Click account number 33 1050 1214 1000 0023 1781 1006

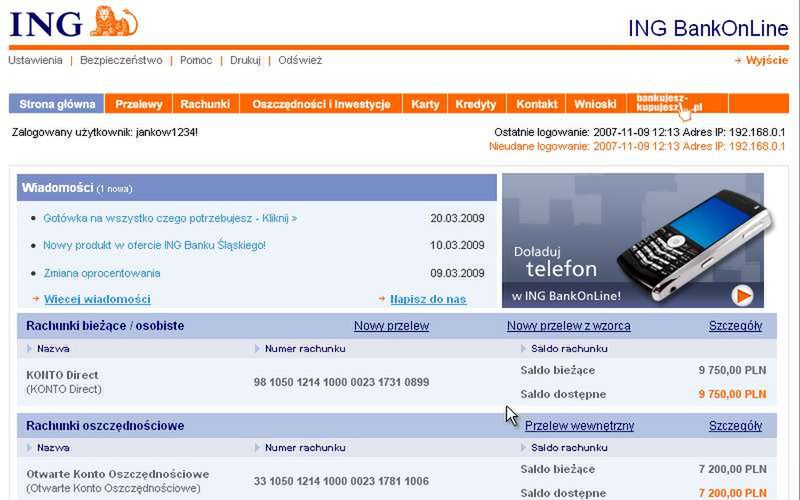tap(341, 481)
